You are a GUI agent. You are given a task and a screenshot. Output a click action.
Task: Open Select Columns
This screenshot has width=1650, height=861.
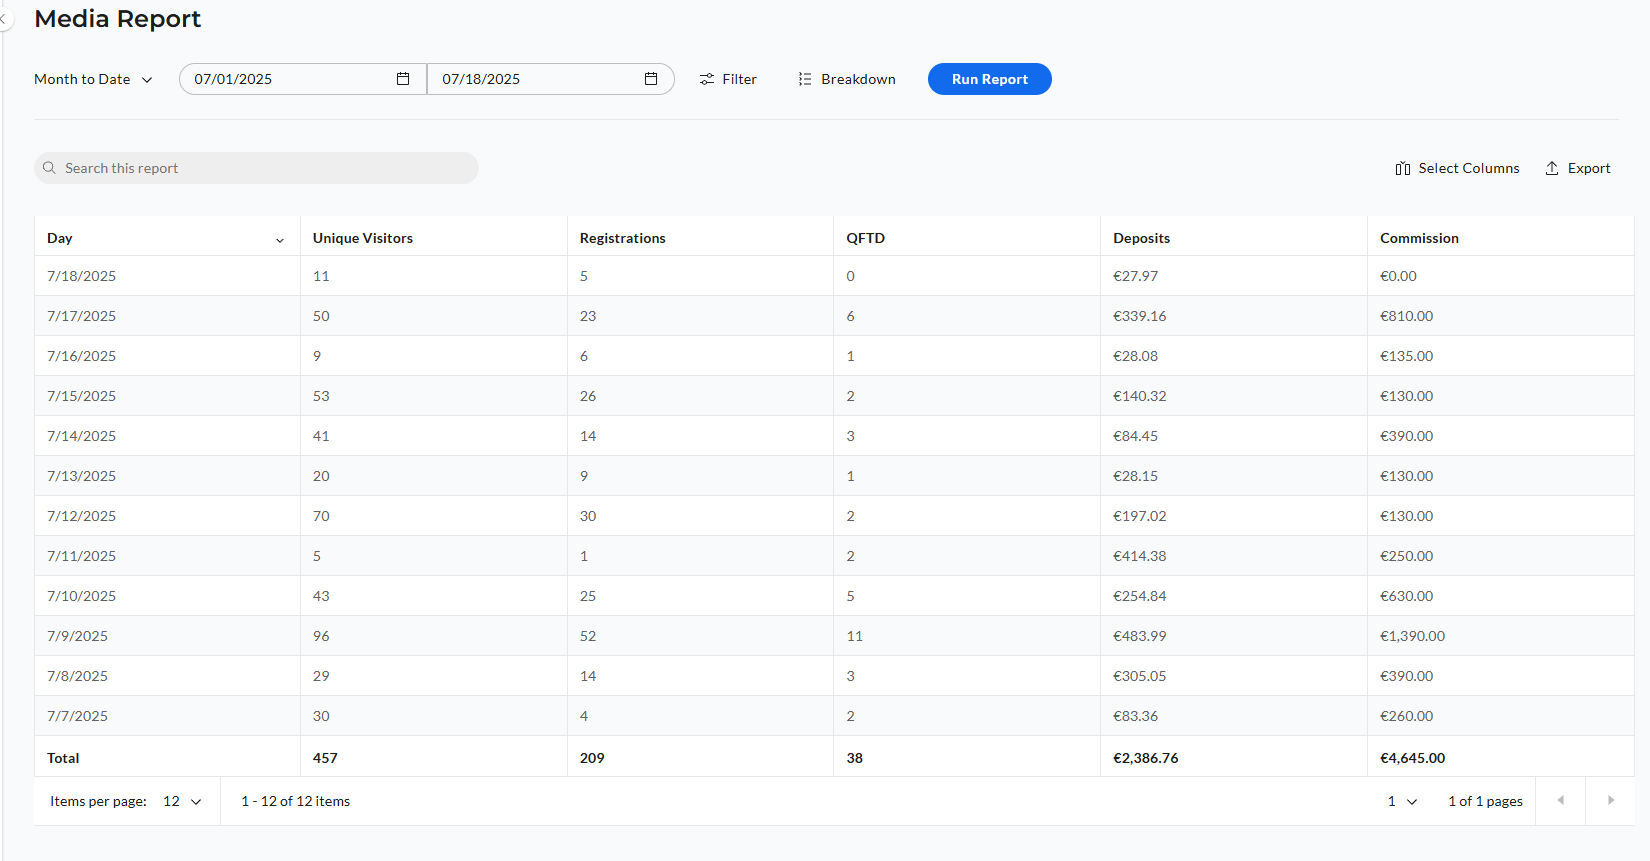pos(1457,168)
